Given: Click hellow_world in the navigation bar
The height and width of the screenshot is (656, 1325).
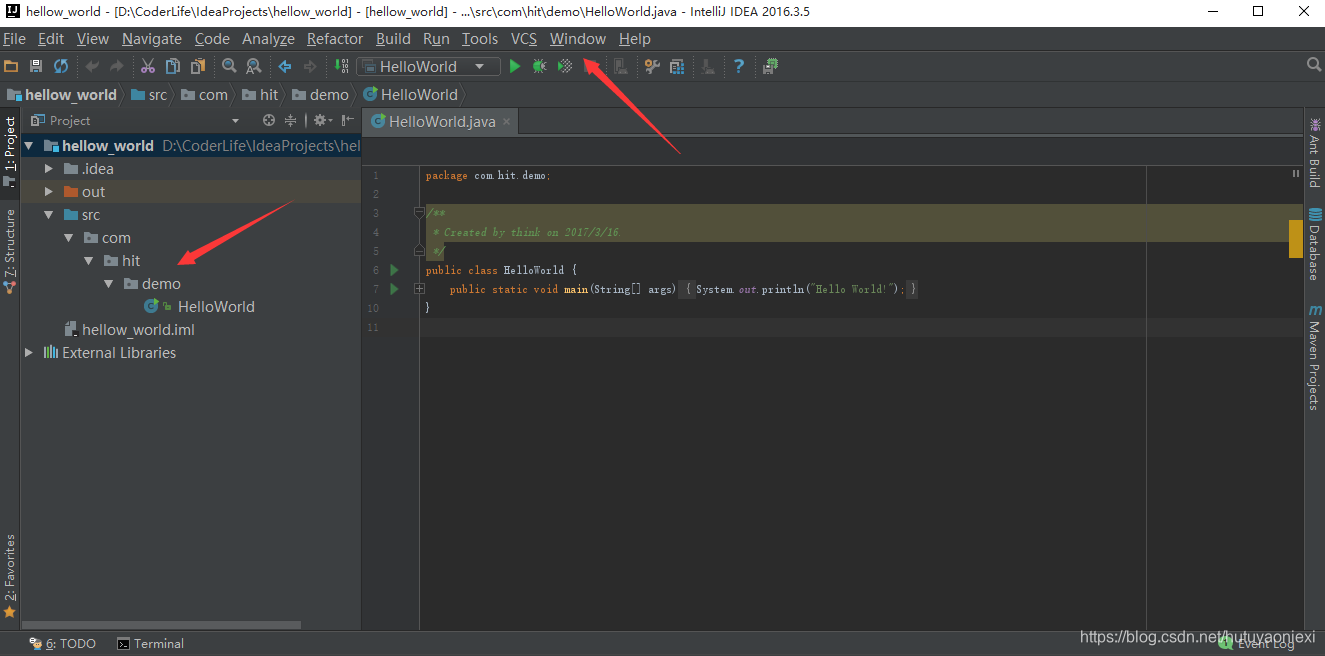Looking at the screenshot, I should [x=62, y=95].
